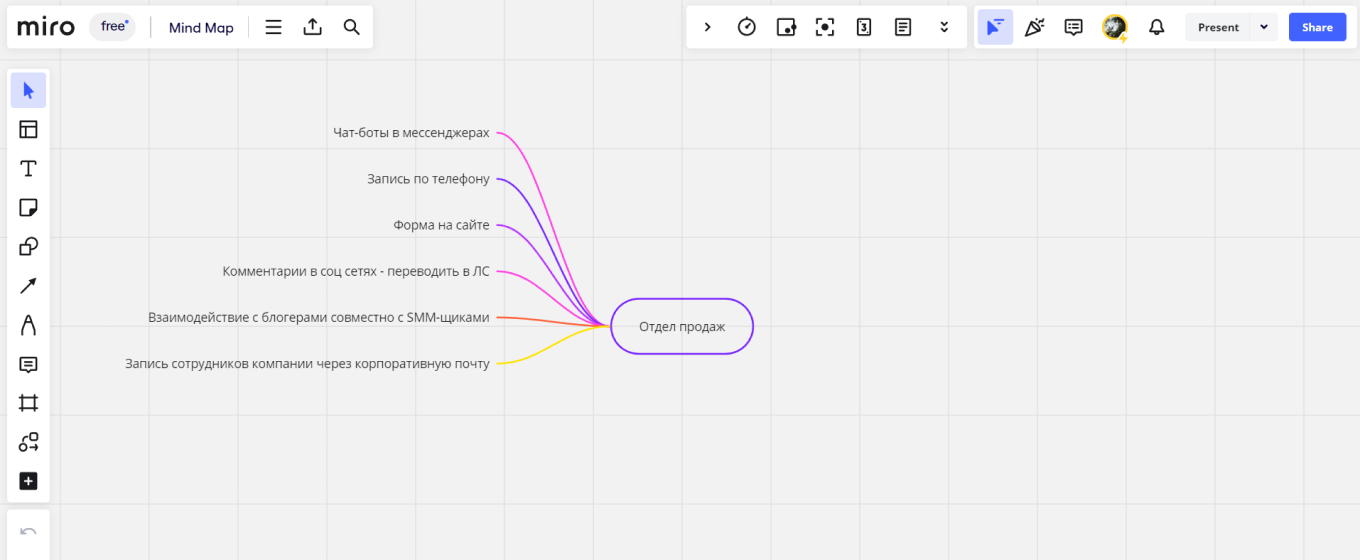The image size is (1360, 560).
Task: Click the Export board upload icon
Action: pos(313,27)
